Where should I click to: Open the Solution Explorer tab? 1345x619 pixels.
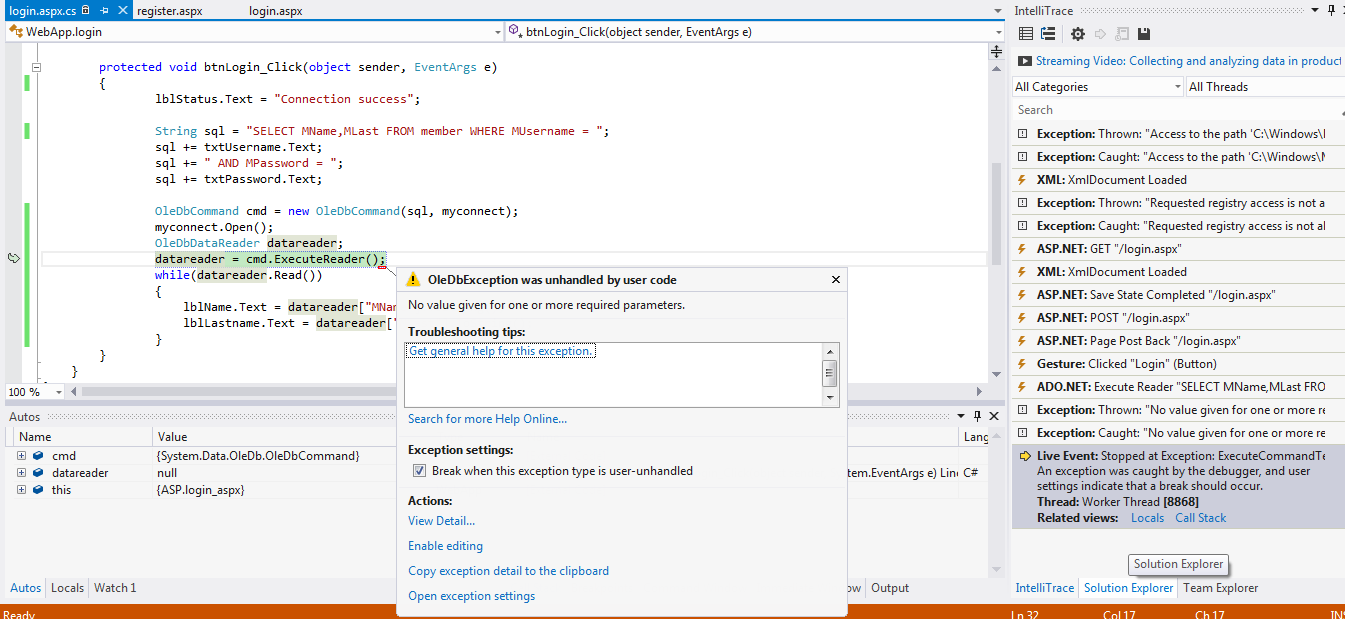1129,588
